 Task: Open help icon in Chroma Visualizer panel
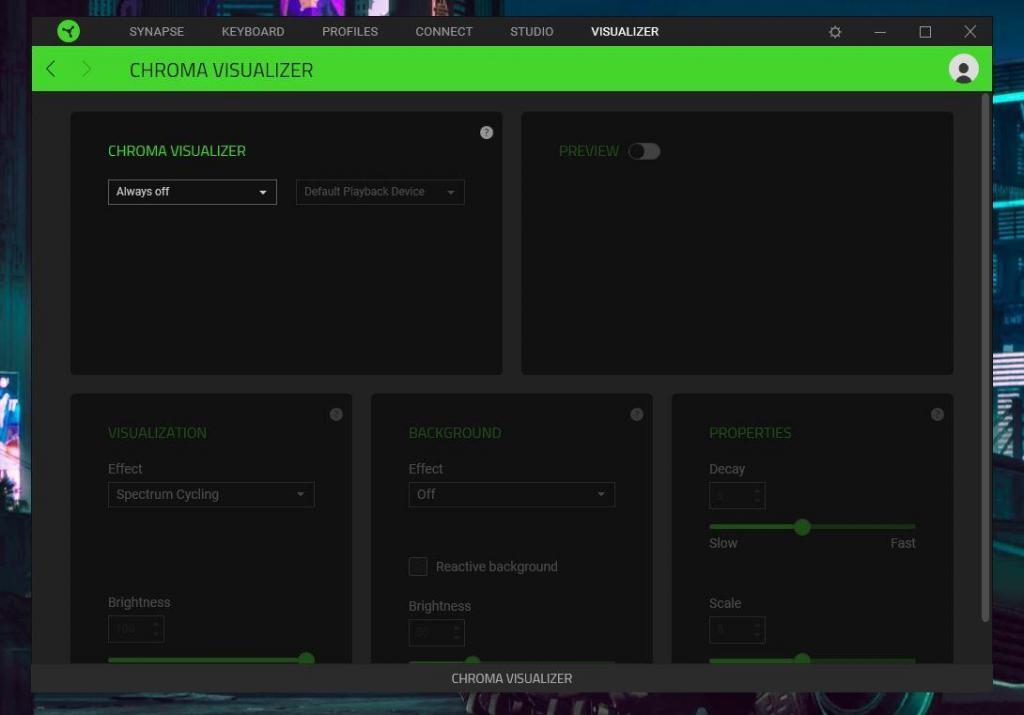coord(486,132)
